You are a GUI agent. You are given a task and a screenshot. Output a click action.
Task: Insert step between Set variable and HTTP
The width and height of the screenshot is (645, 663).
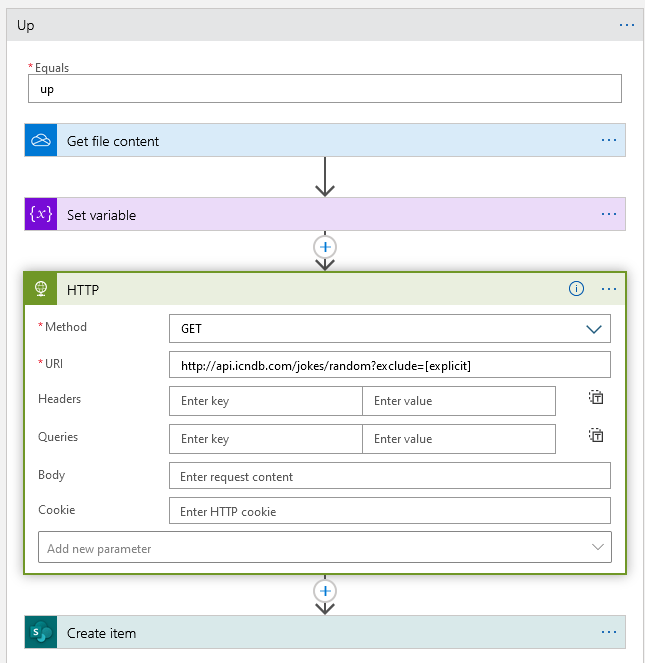325,246
